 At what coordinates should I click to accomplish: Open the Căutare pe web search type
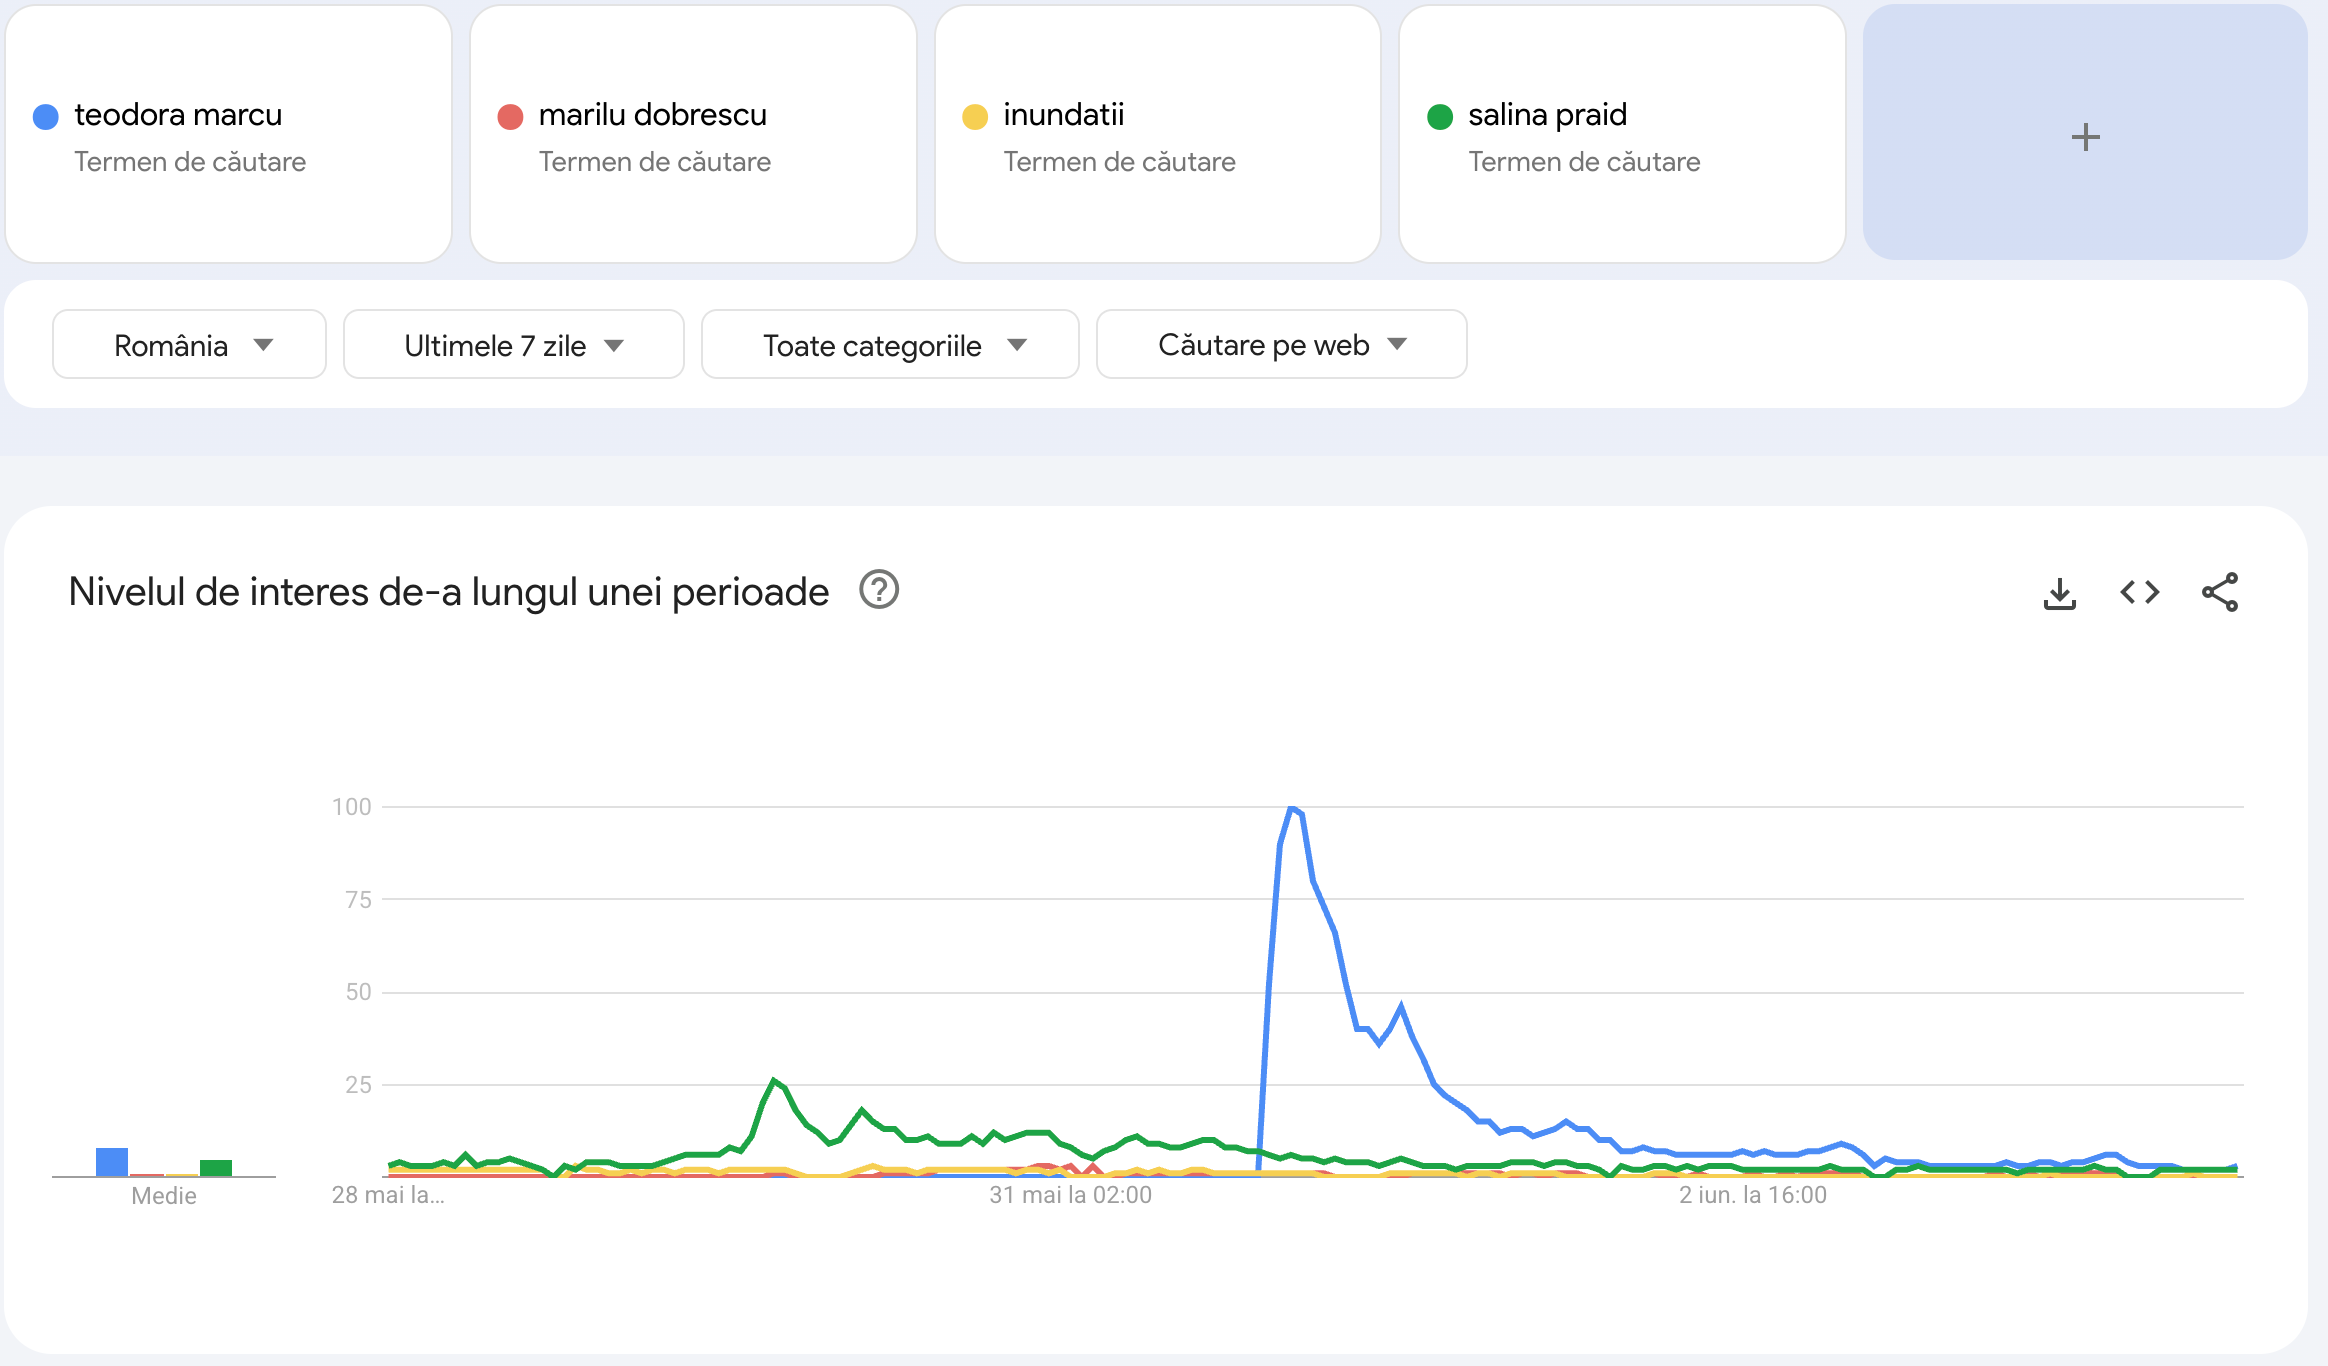point(1281,344)
